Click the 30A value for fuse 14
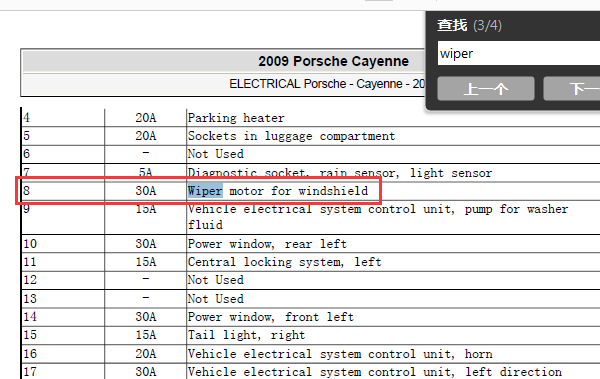This screenshot has width=600, height=379. click(145, 317)
